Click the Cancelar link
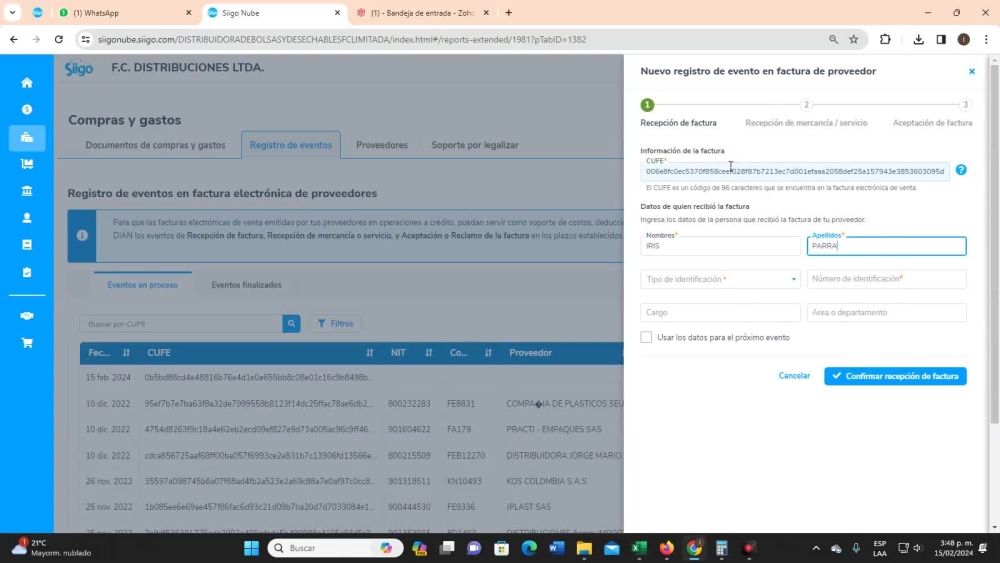 click(x=794, y=376)
